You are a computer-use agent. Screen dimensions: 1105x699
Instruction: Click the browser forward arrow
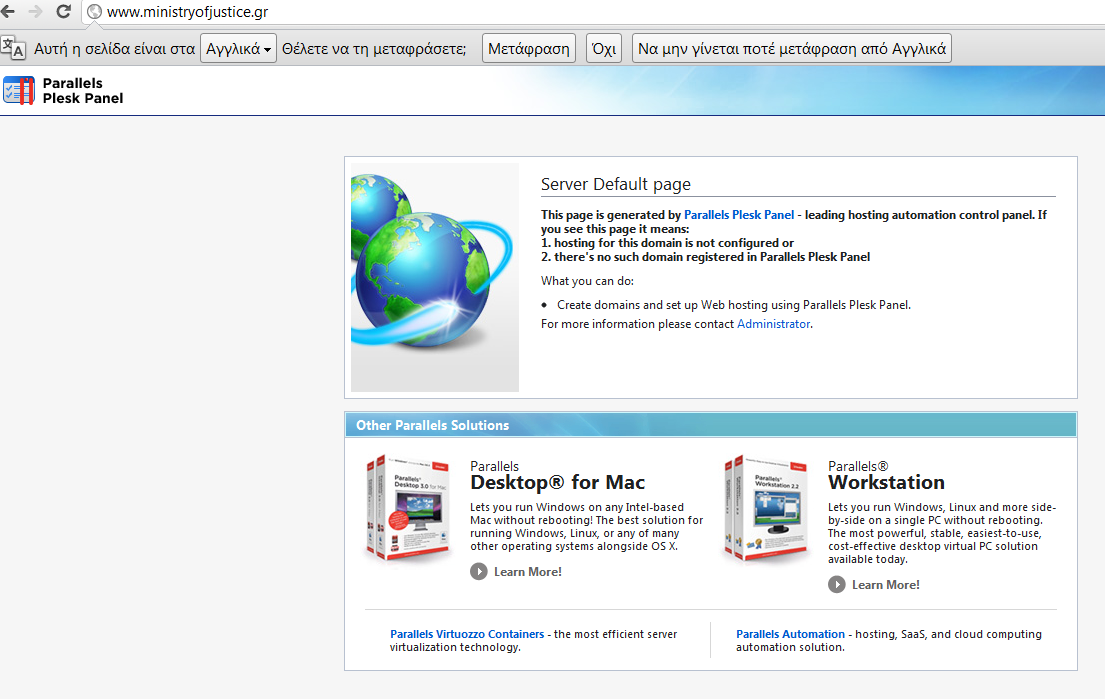(x=36, y=12)
